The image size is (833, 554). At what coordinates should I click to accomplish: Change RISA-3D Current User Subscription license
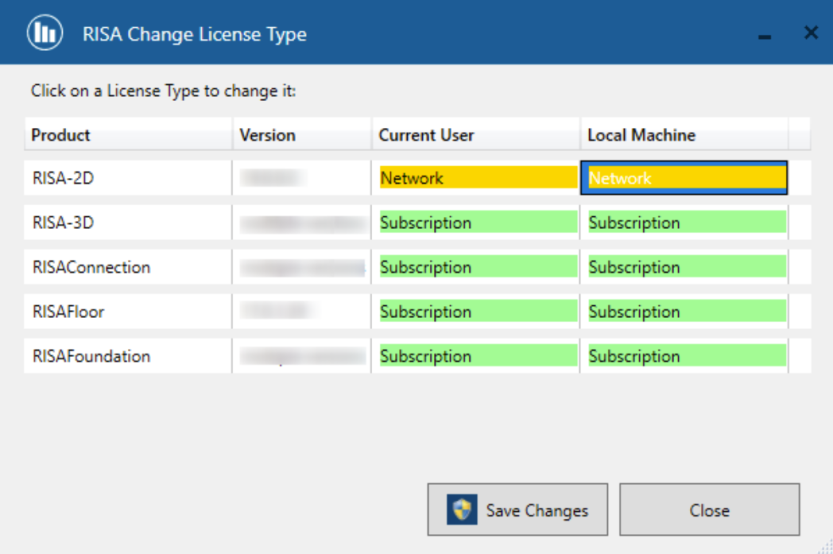click(479, 222)
